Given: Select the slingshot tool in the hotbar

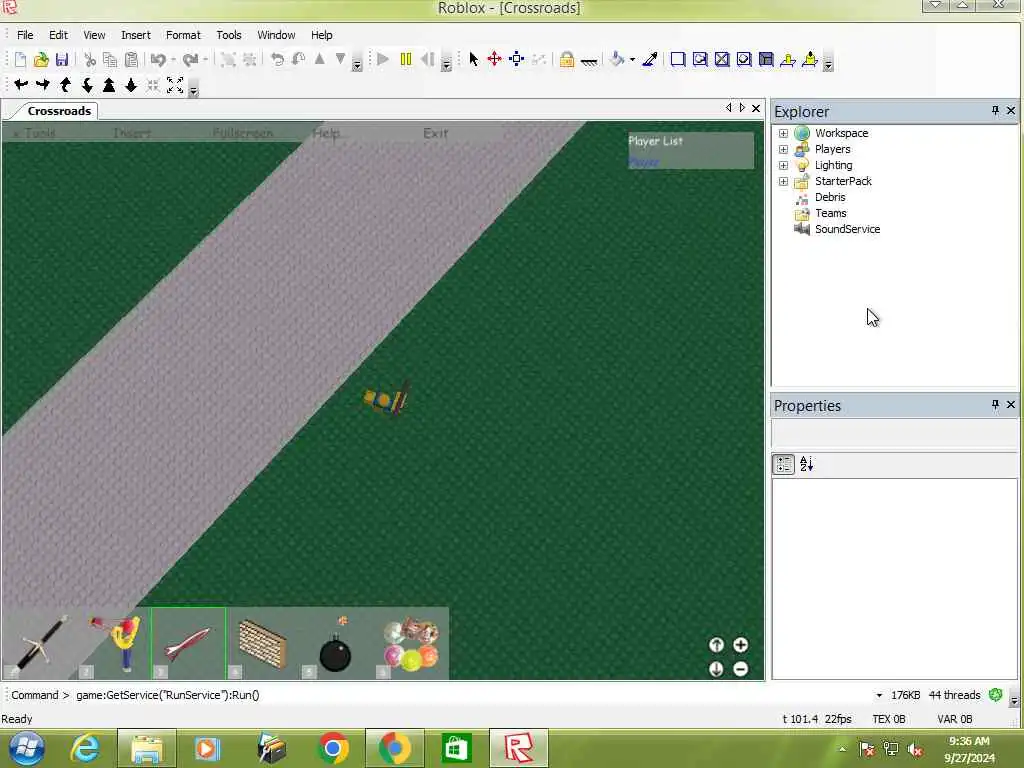Looking at the screenshot, I should click(114, 643).
